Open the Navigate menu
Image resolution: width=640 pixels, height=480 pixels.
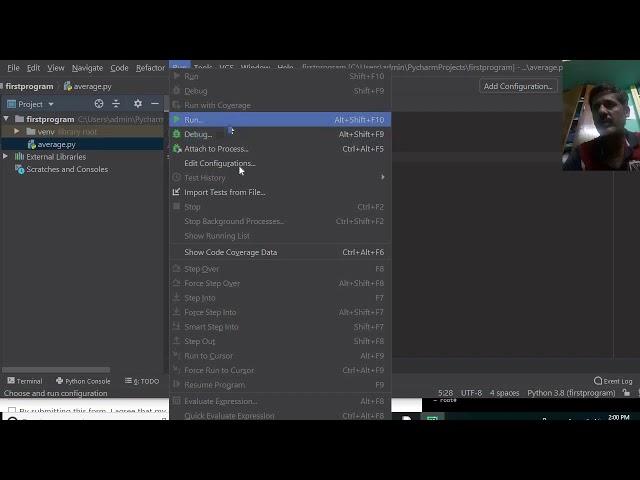pos(87,68)
